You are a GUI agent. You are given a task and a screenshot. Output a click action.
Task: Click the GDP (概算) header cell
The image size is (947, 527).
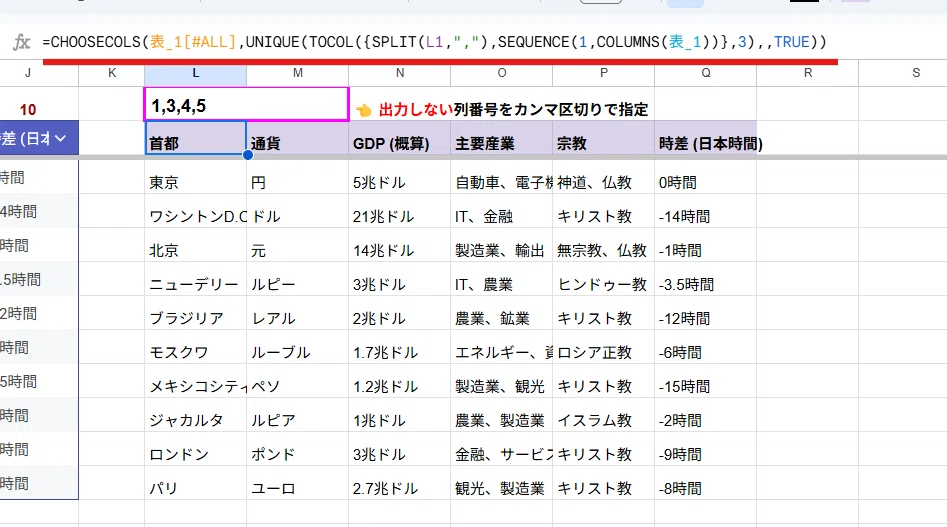pyautogui.click(x=400, y=138)
